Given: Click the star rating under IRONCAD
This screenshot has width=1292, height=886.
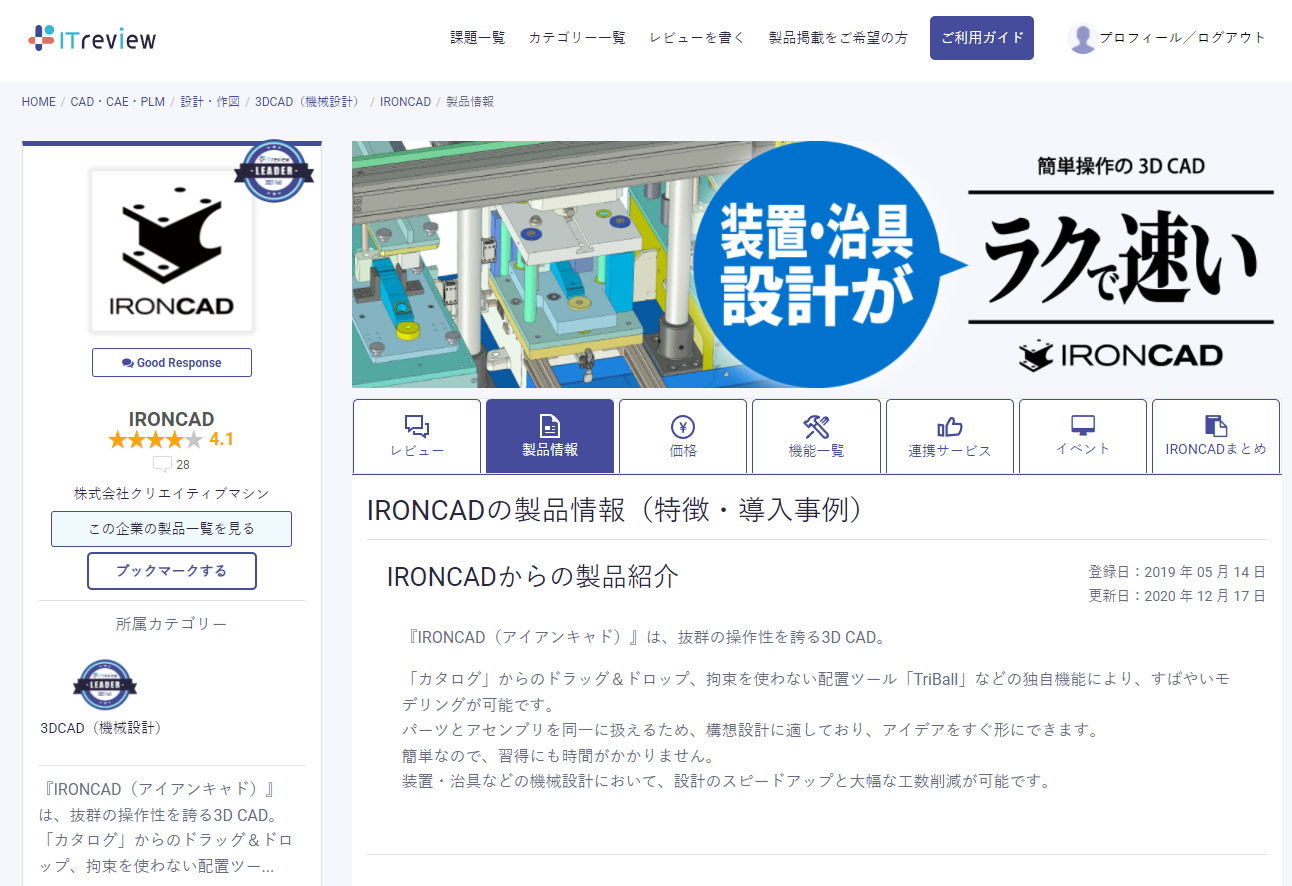Looking at the screenshot, I should 155,440.
